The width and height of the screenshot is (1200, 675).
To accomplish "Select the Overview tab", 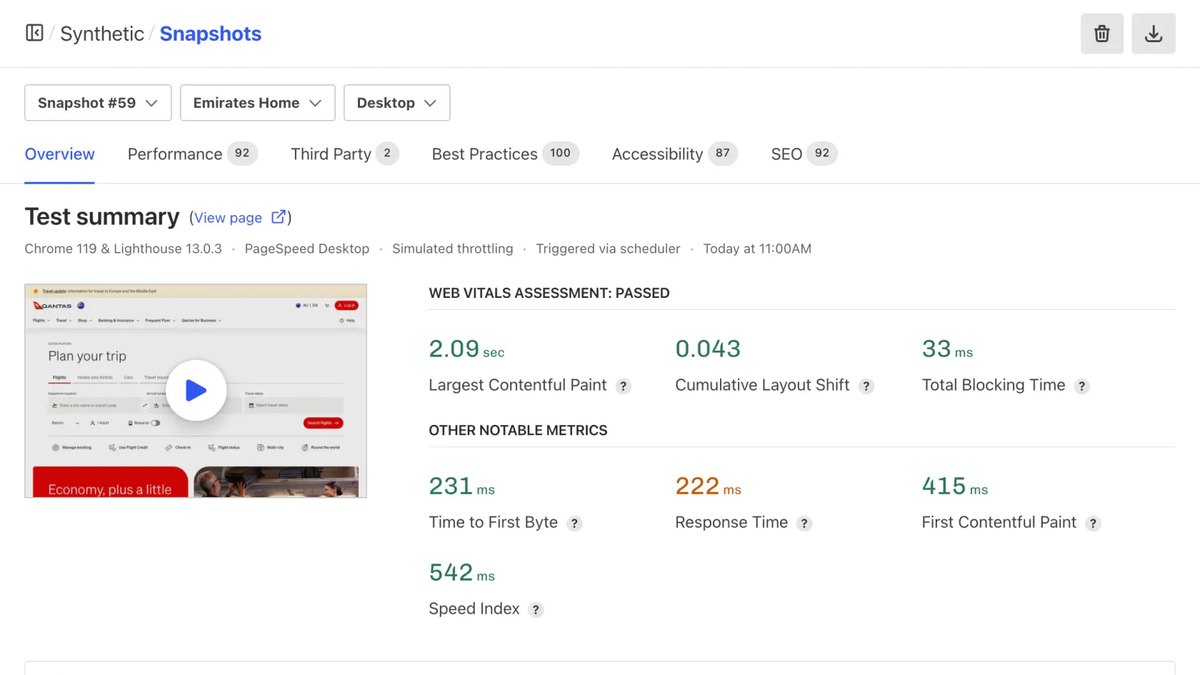I will coord(60,154).
